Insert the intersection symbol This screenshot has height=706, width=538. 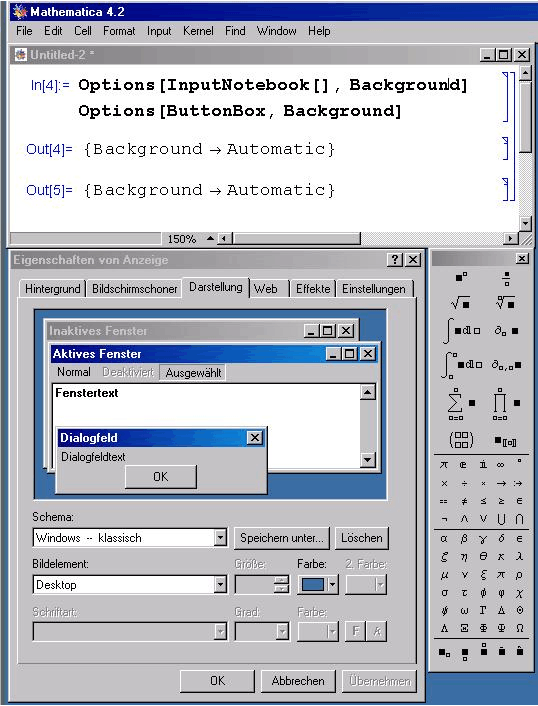[519, 519]
